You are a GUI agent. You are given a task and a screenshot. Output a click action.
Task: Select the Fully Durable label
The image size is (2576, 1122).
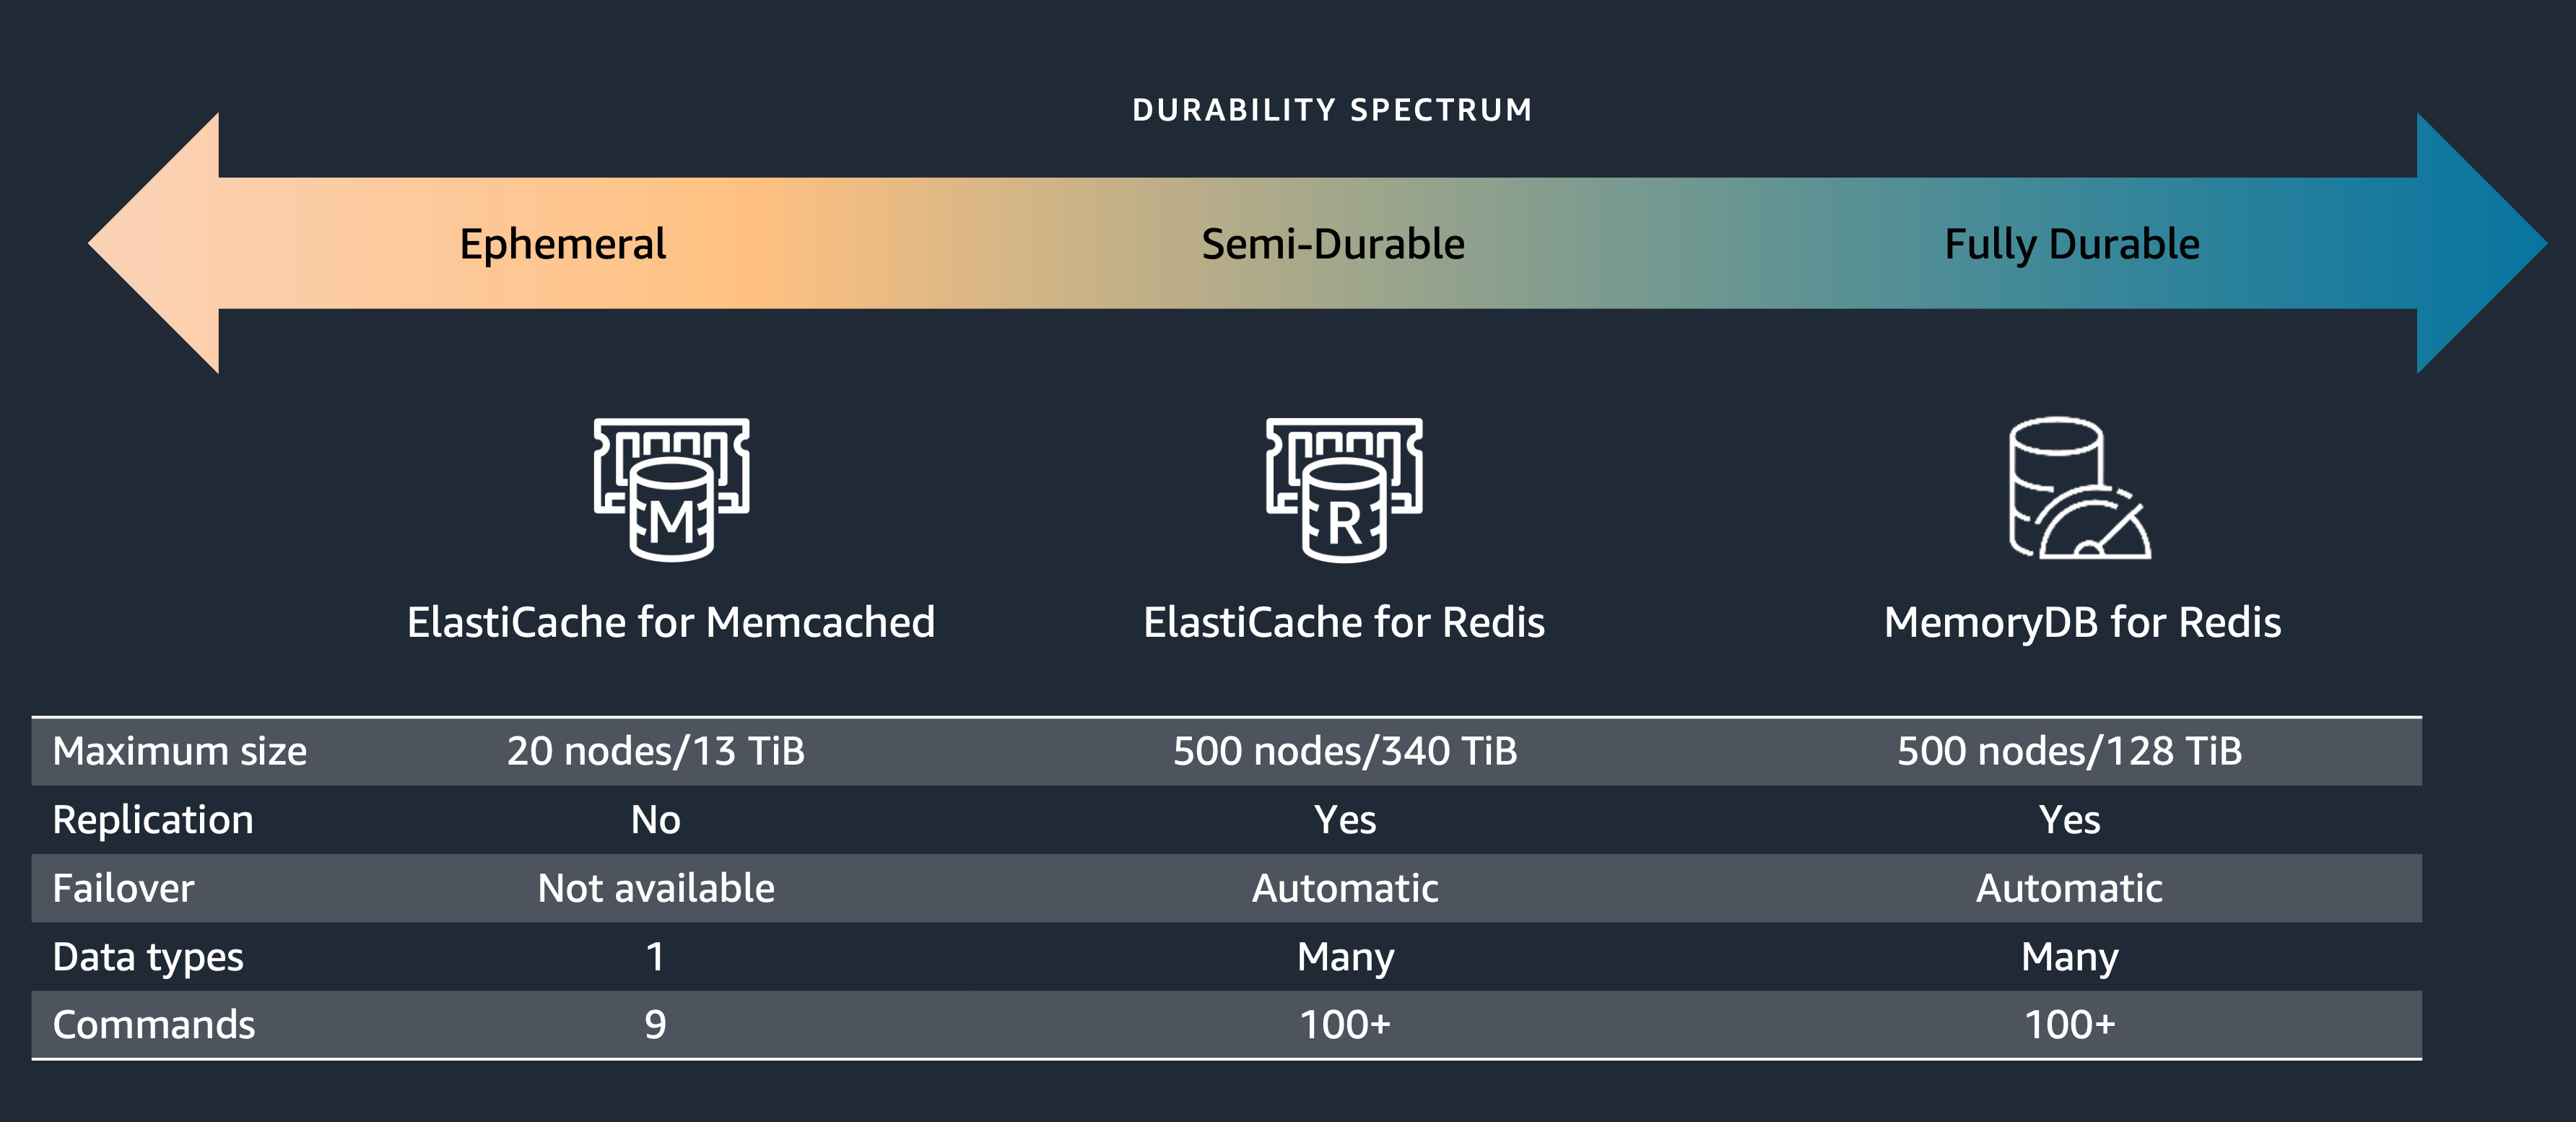click(2072, 245)
